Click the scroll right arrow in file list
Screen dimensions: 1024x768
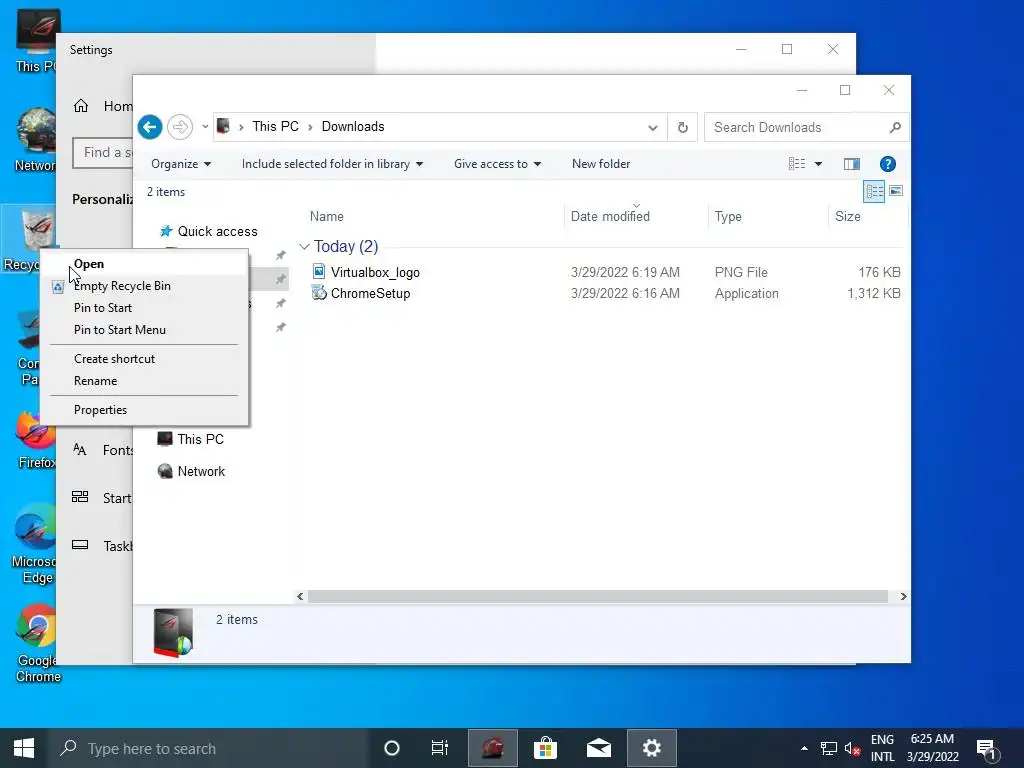903,596
